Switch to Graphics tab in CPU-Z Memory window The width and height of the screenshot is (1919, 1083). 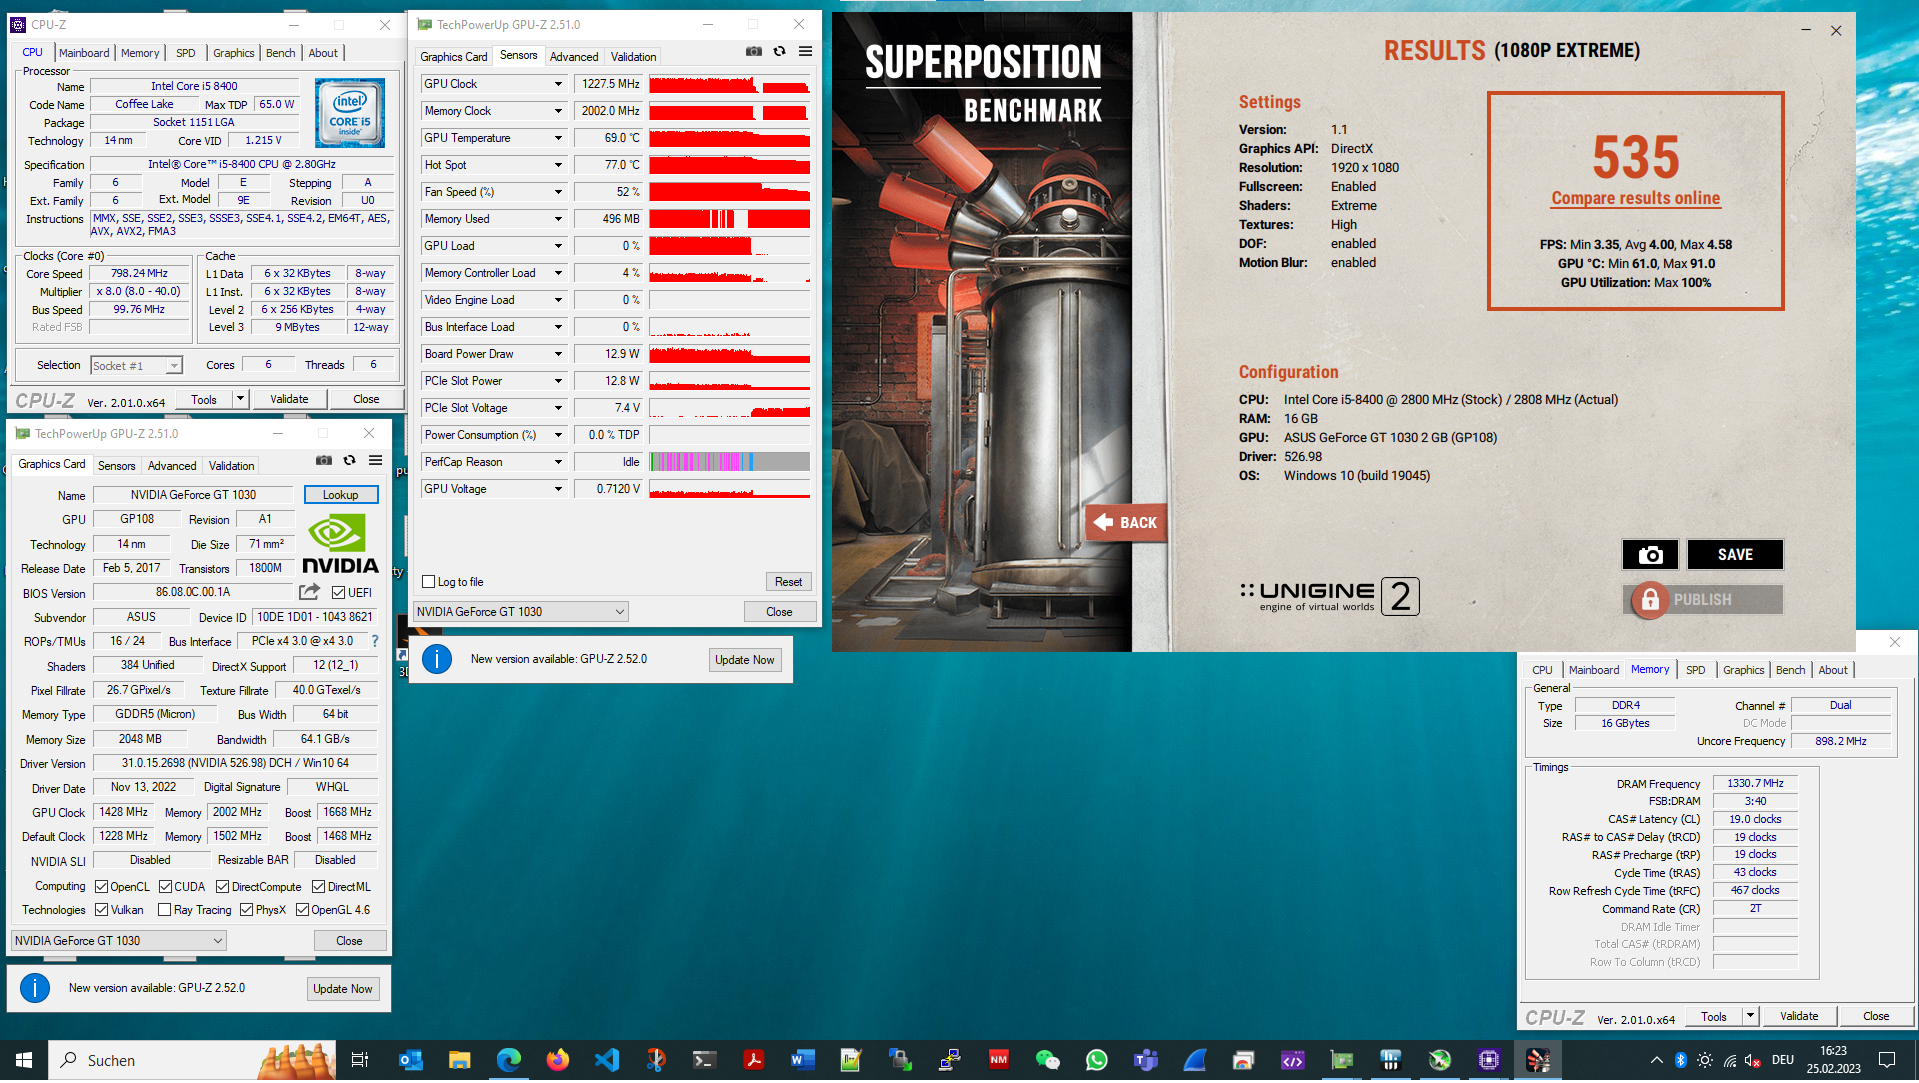pos(1743,670)
